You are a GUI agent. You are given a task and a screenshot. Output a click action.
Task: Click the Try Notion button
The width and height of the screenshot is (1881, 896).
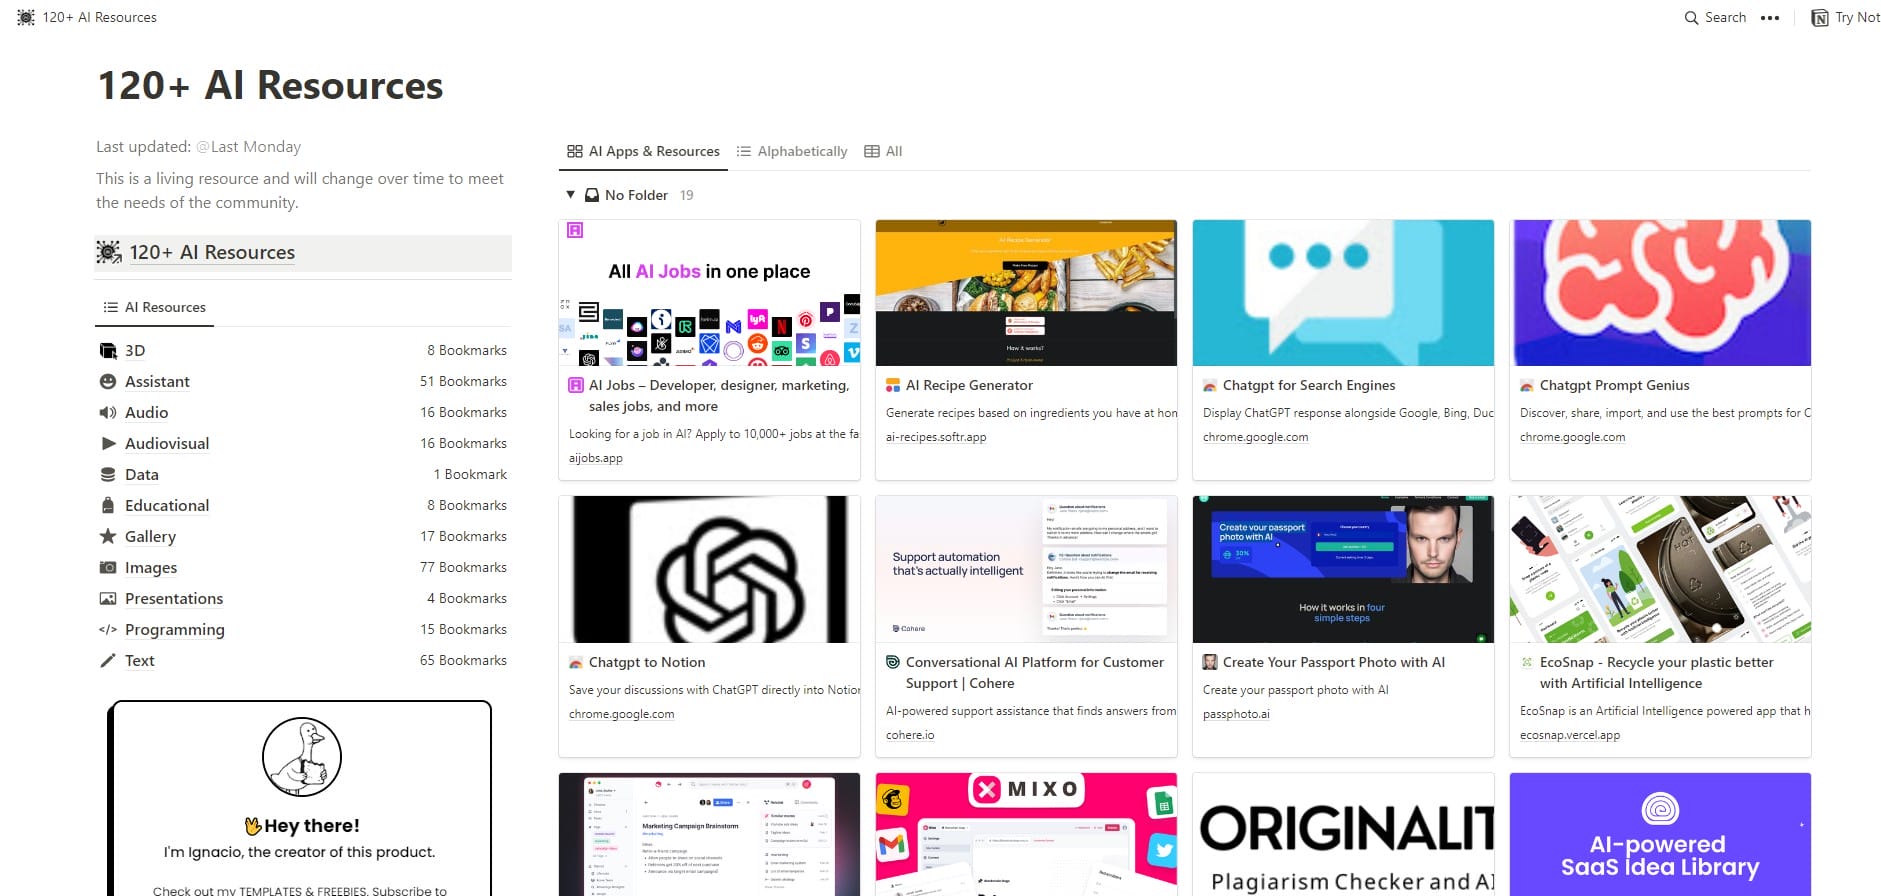click(x=1847, y=18)
